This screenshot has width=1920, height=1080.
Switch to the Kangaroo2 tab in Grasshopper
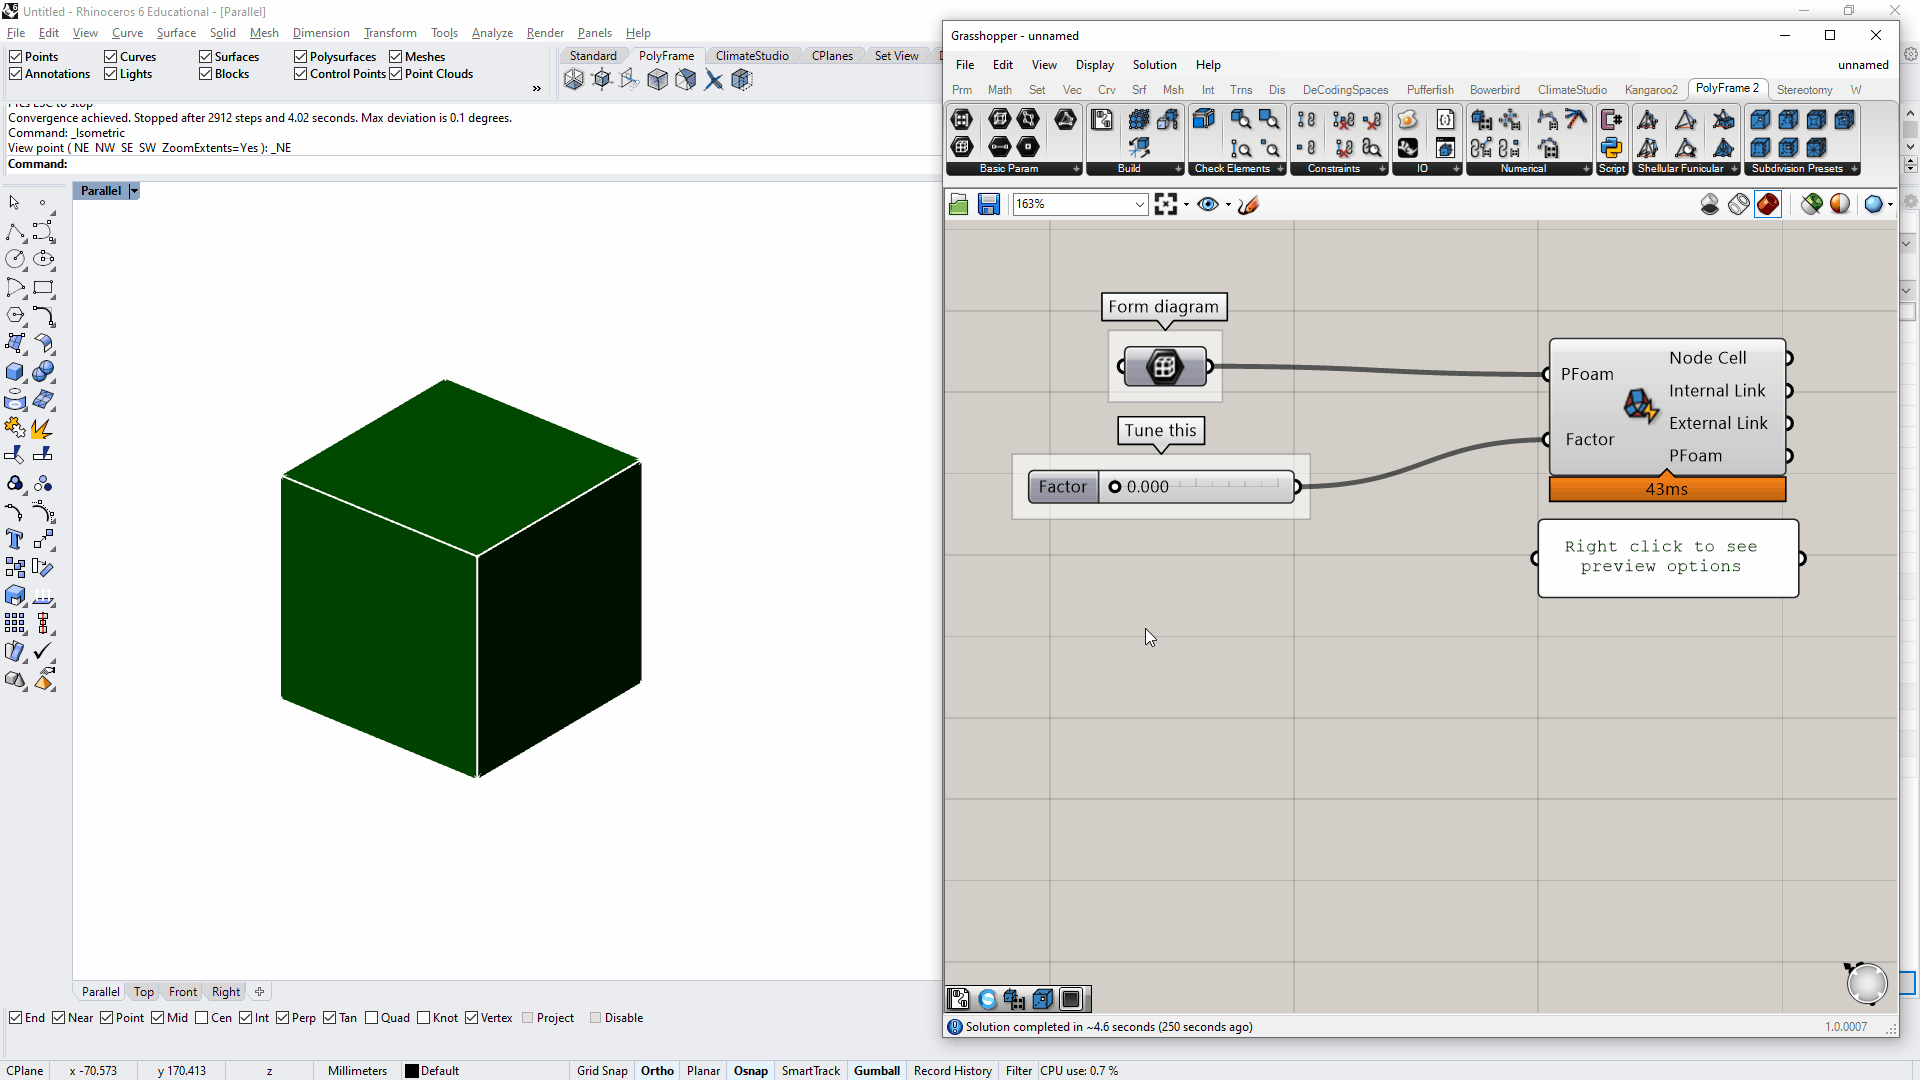(1651, 89)
